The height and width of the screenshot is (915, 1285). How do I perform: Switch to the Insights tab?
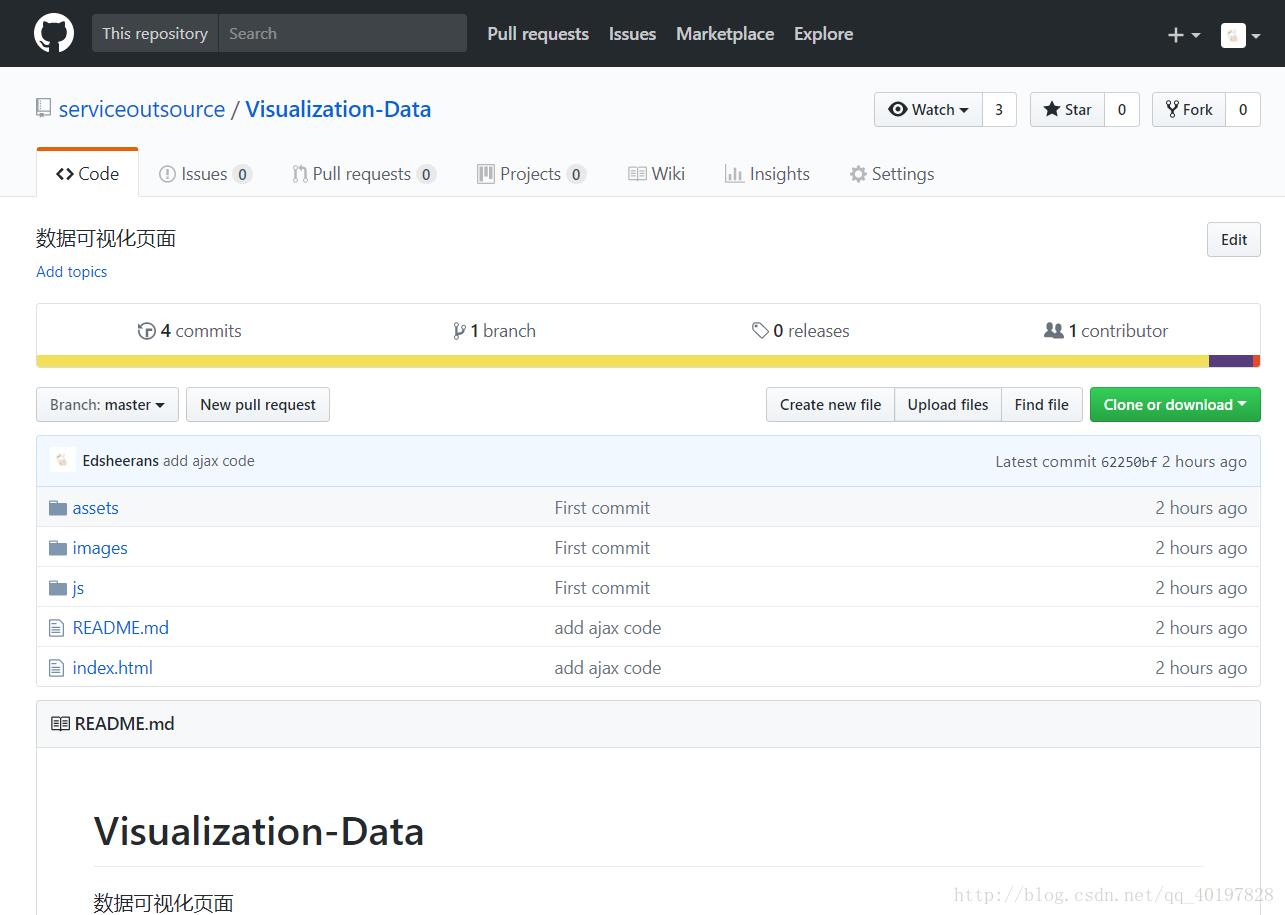(x=767, y=174)
